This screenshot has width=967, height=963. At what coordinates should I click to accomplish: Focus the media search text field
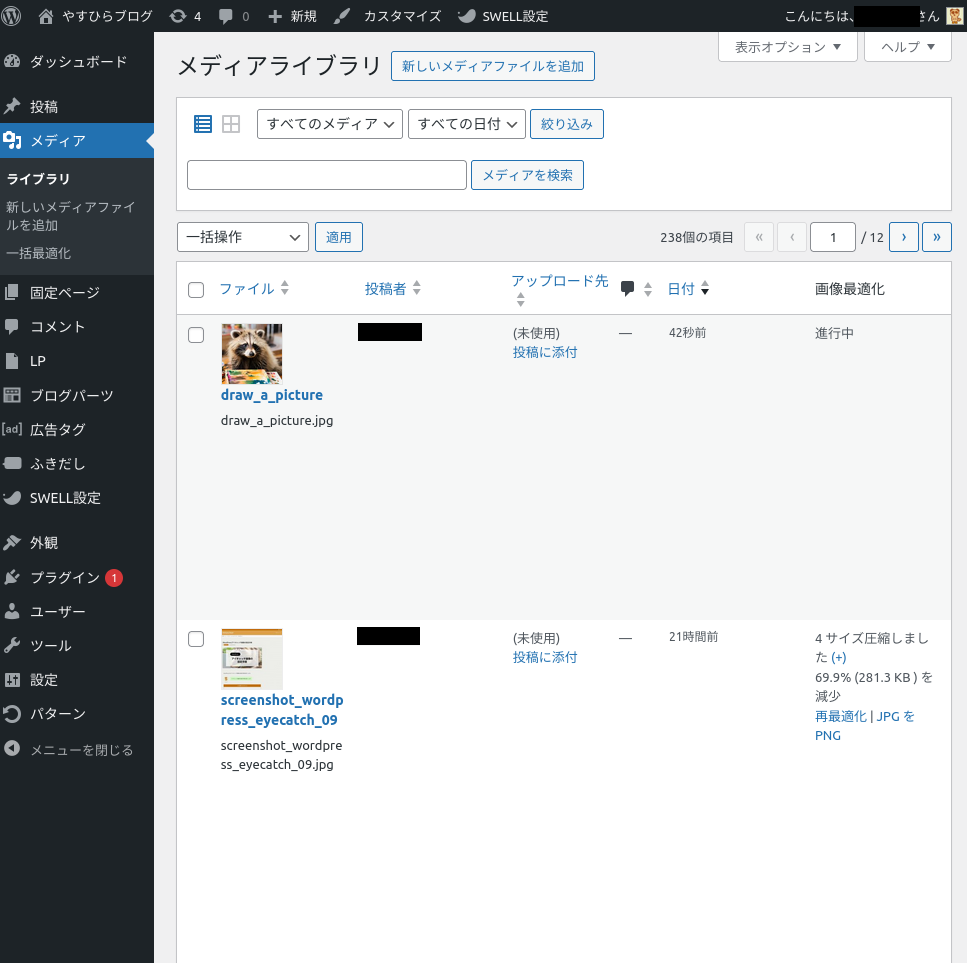(x=327, y=175)
